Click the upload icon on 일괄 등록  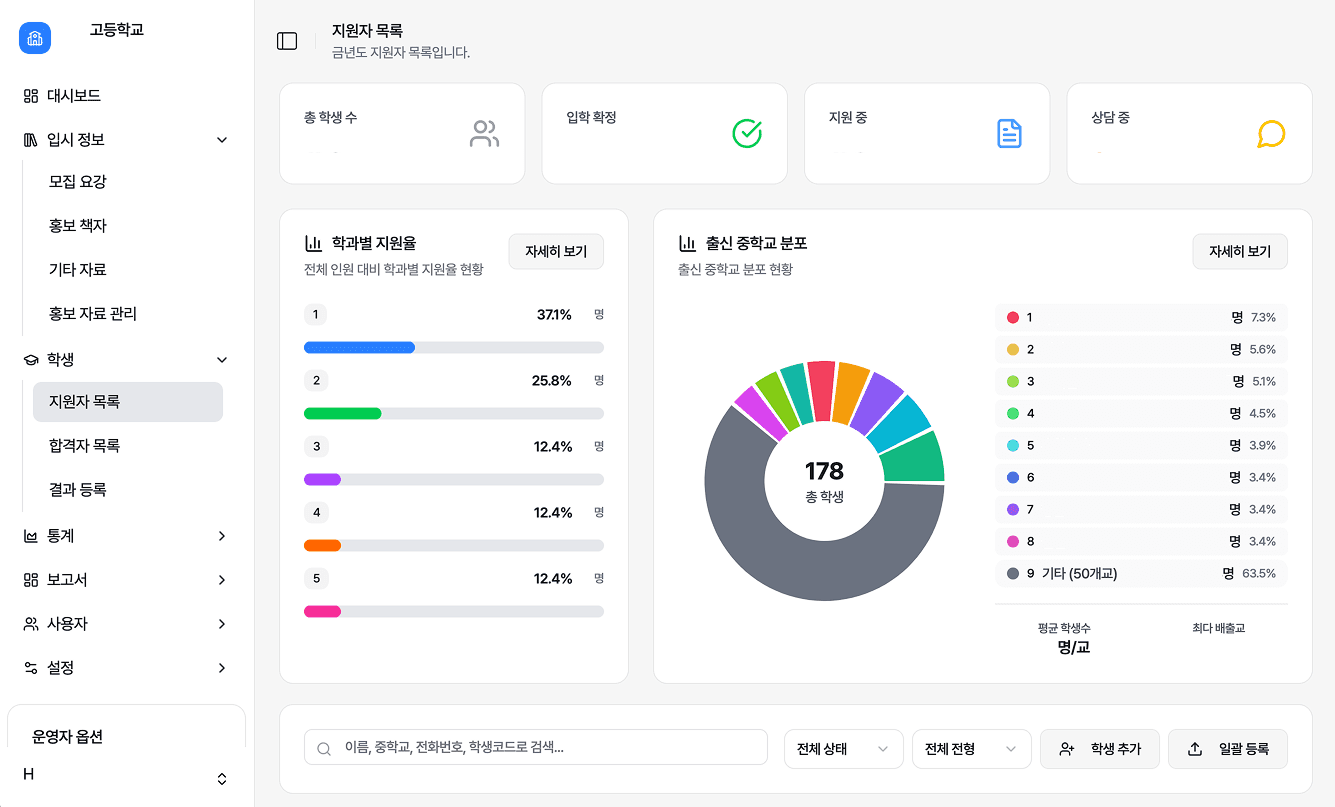click(x=1195, y=749)
